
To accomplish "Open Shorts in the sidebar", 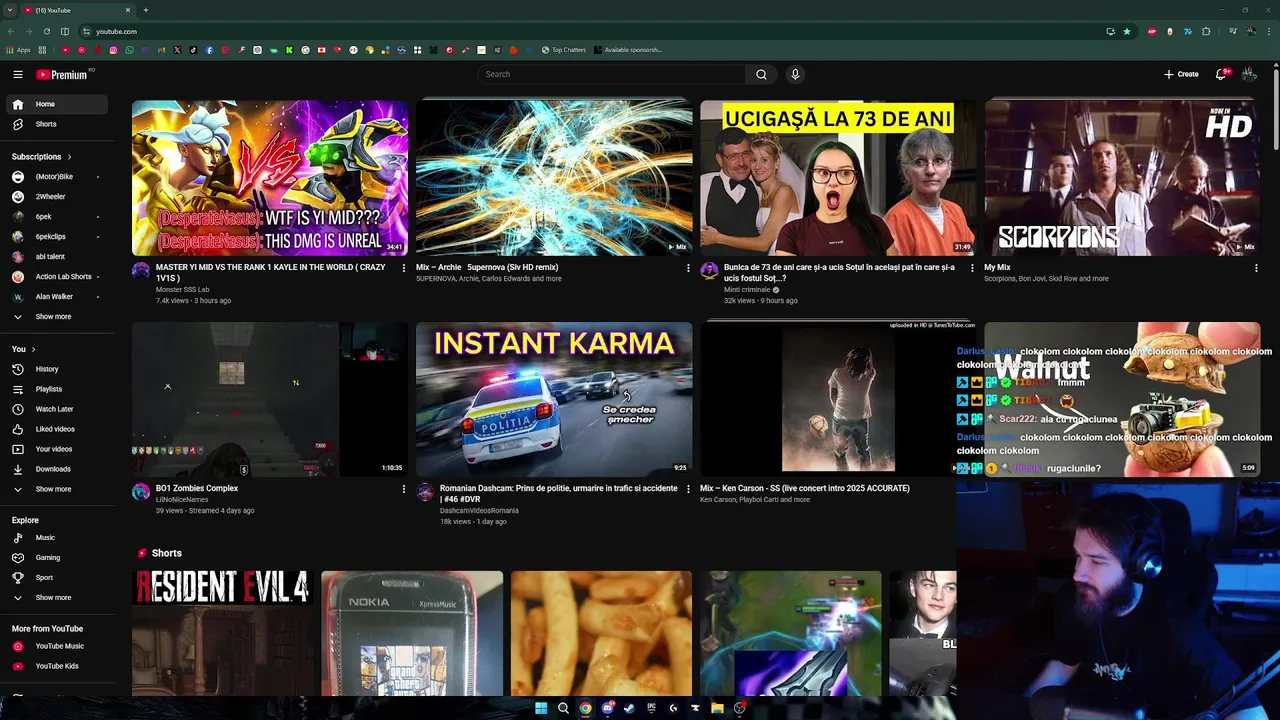I will pyautogui.click(x=56, y=124).
